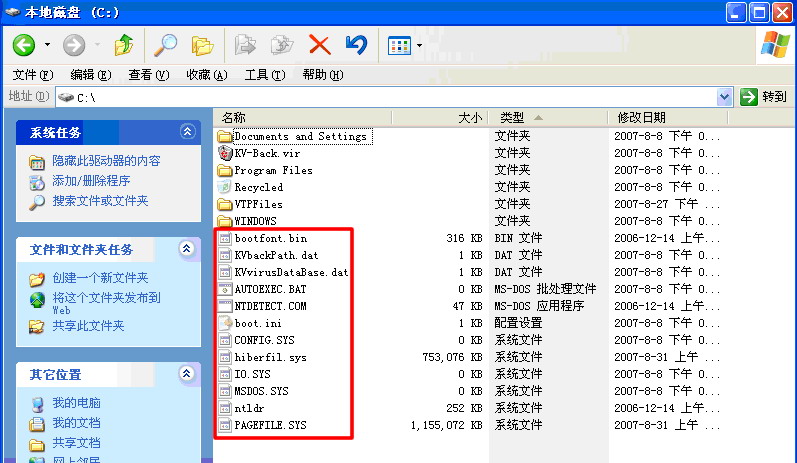Select the WINDOWS folder icon

tap(225, 222)
